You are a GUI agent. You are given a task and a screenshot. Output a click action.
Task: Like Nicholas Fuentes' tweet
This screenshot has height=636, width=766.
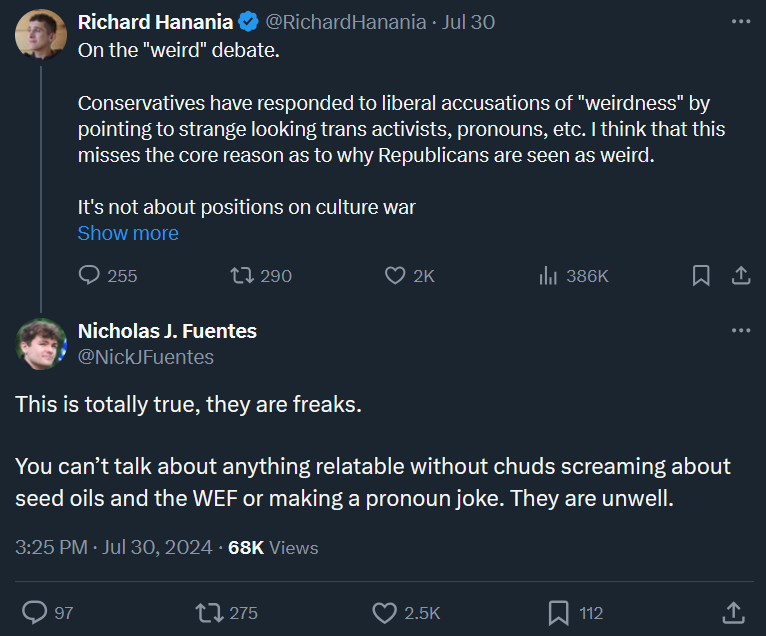[384, 612]
